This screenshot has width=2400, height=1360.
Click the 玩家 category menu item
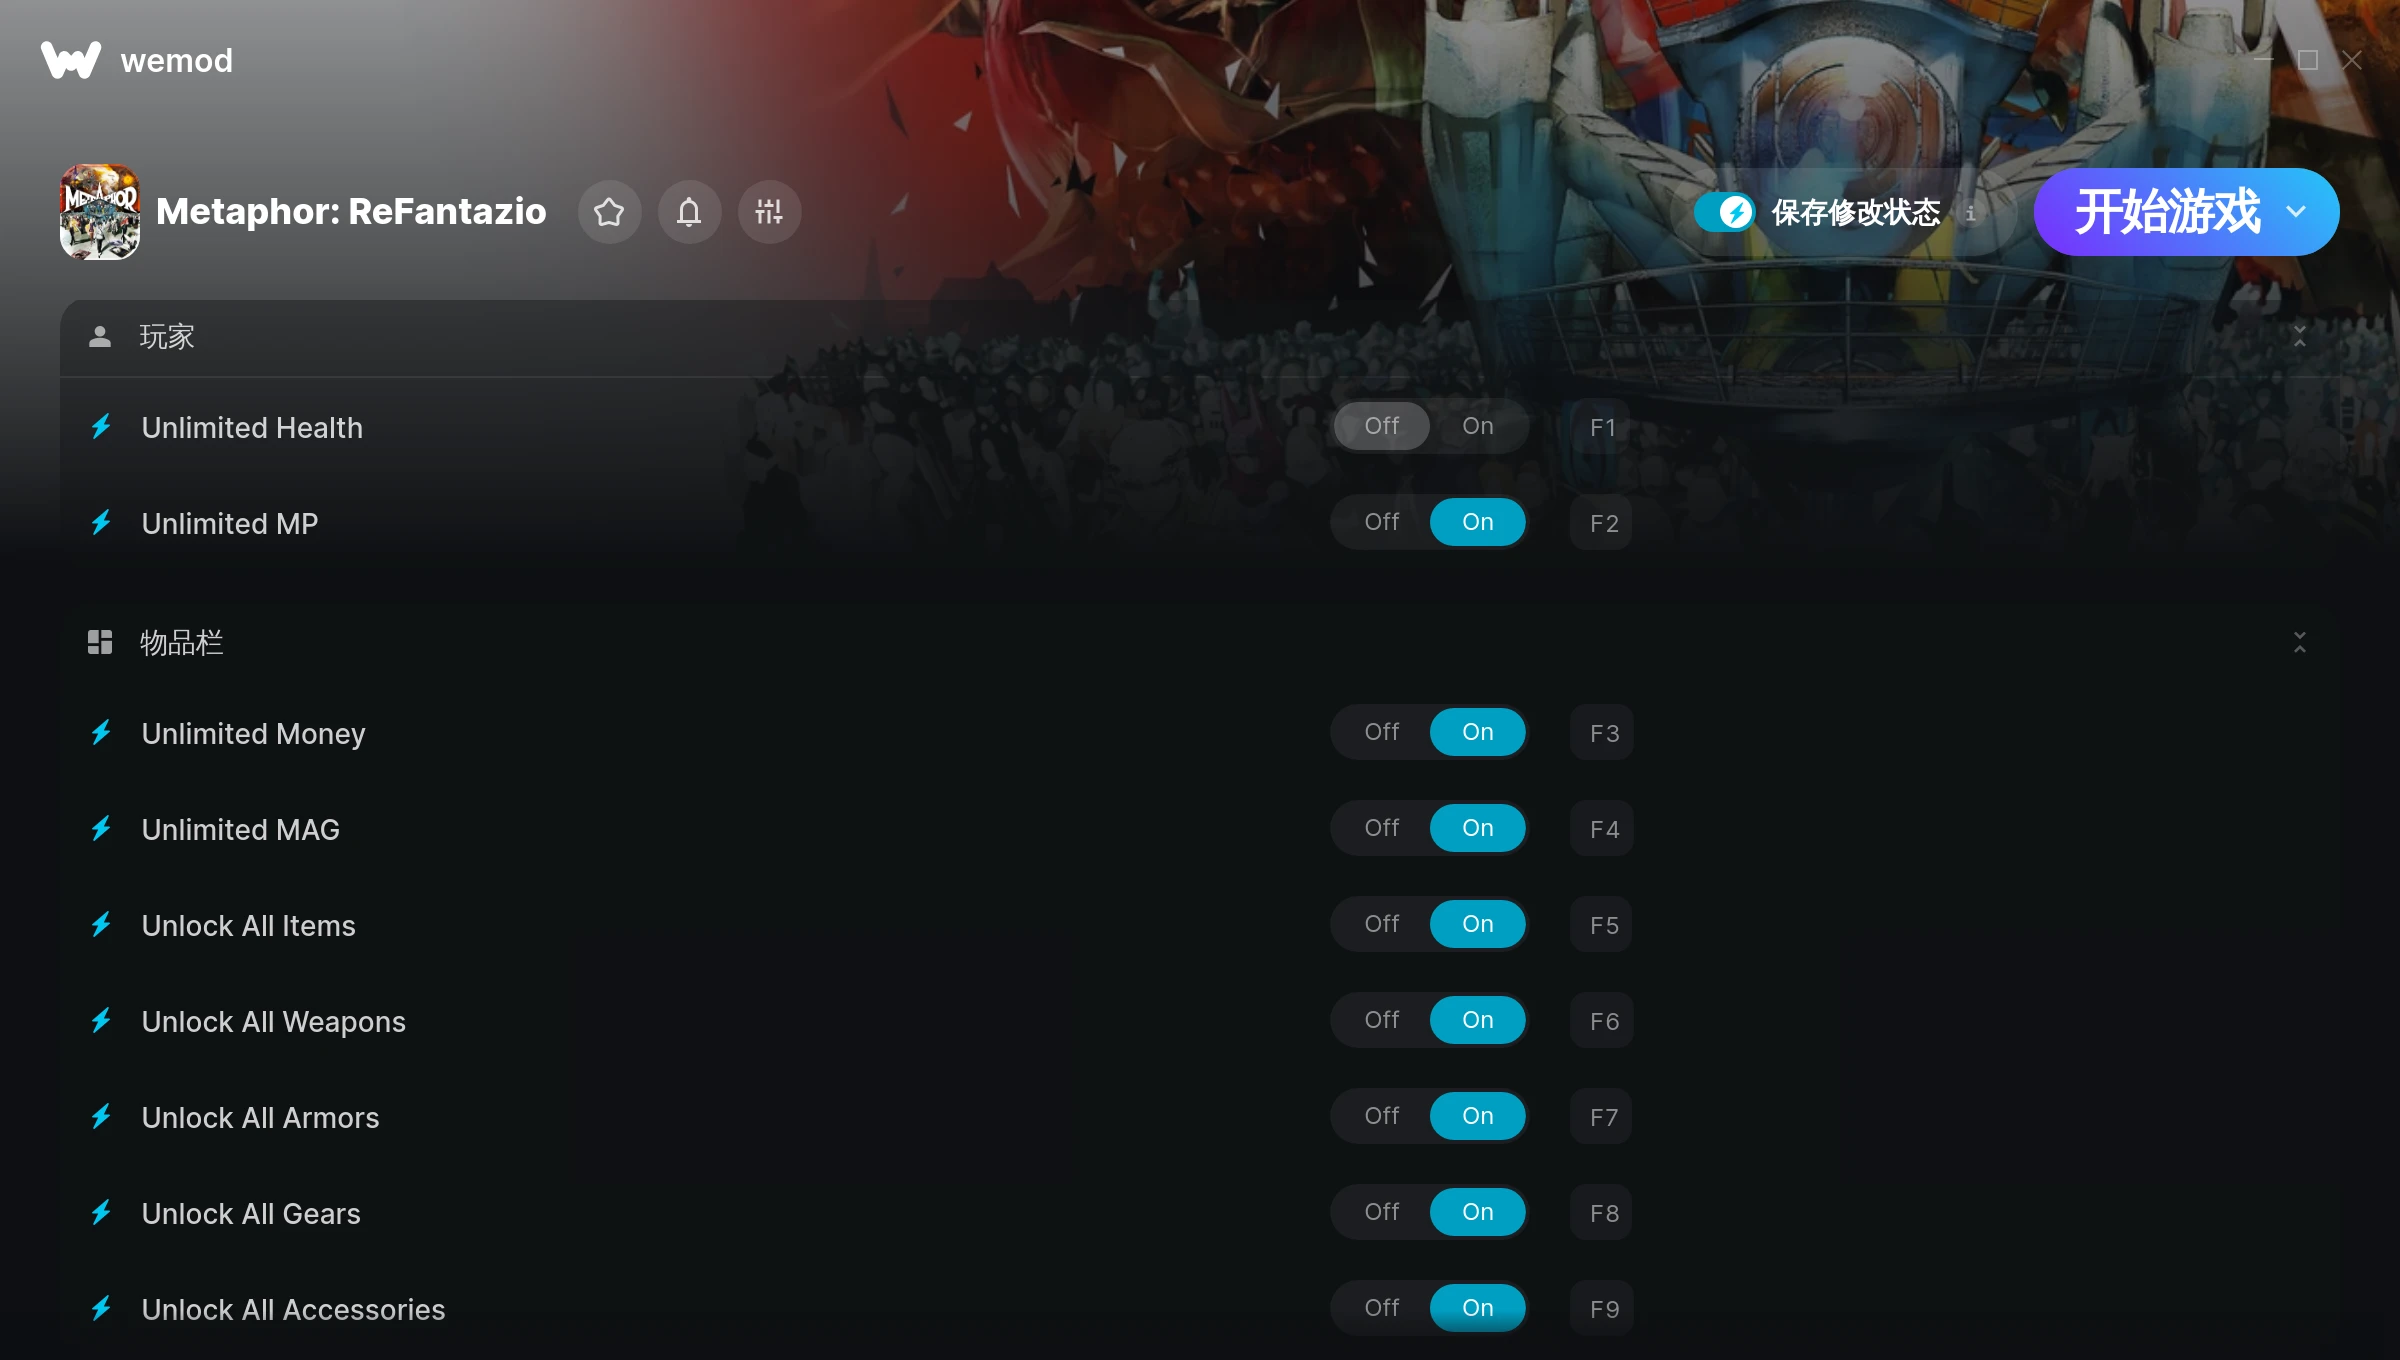(166, 336)
